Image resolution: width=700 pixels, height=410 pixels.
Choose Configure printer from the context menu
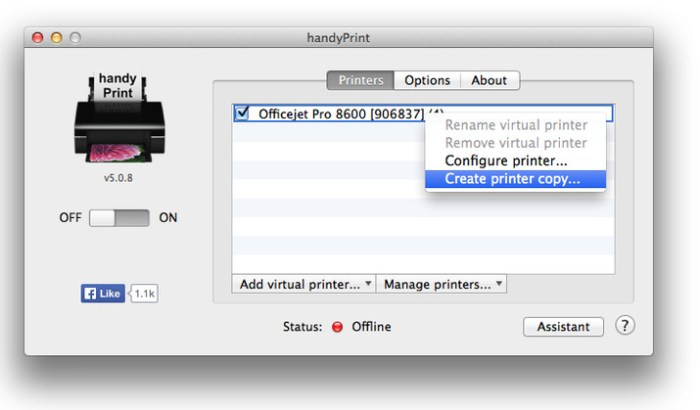tap(506, 160)
